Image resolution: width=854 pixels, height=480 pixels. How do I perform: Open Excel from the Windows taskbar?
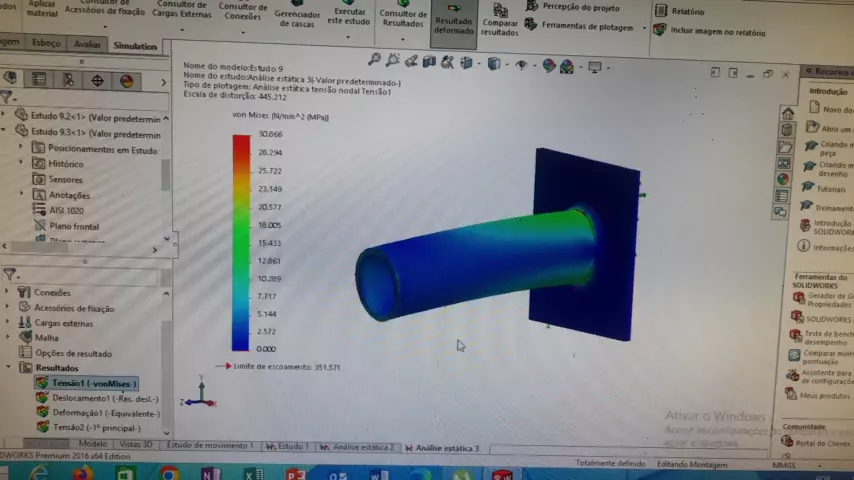tap(254, 474)
